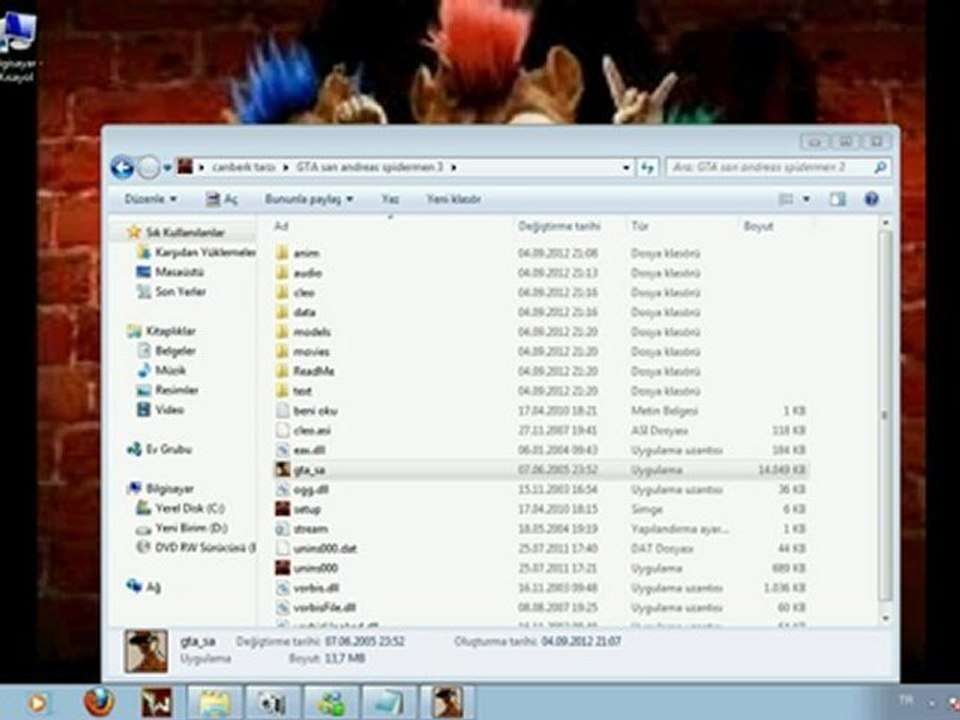Open the Düzenle menu
Screen dimensions: 960x720
pos(150,199)
